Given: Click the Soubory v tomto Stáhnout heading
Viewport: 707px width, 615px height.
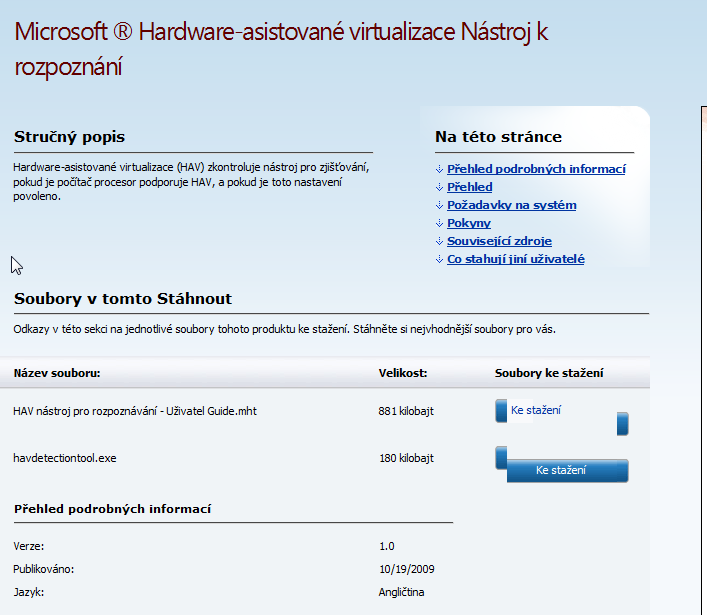Looking at the screenshot, I should [123, 299].
